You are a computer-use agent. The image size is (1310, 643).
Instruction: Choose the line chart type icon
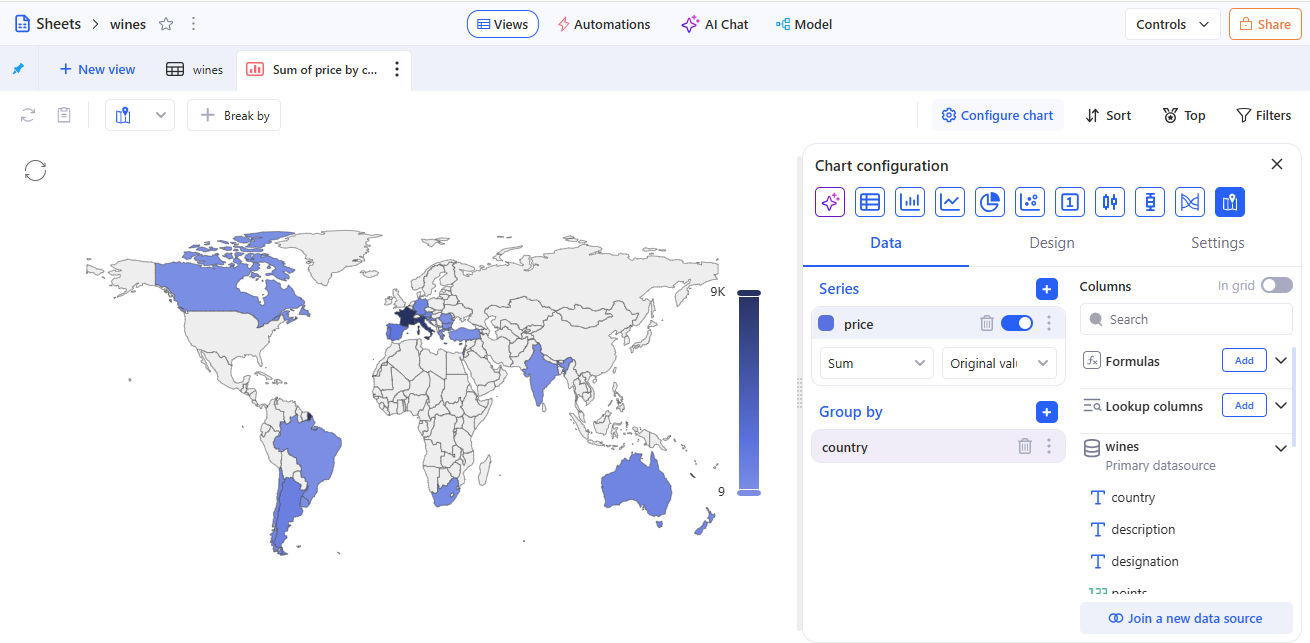950,202
